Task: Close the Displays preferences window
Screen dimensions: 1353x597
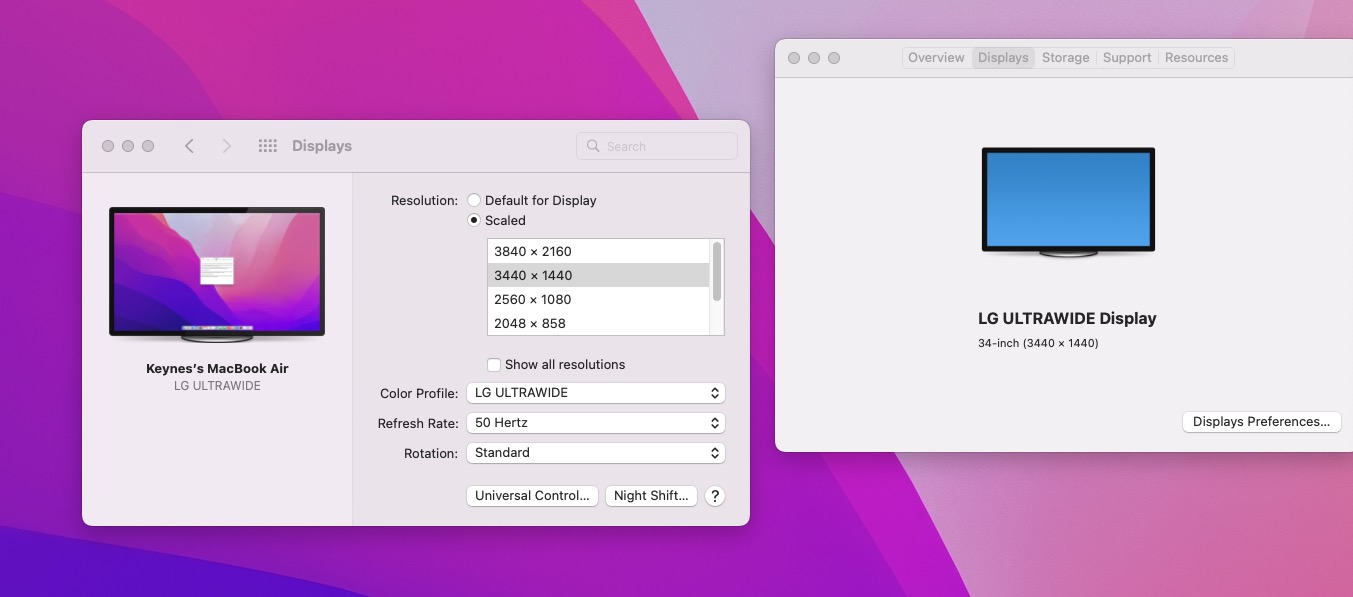Action: coord(108,146)
